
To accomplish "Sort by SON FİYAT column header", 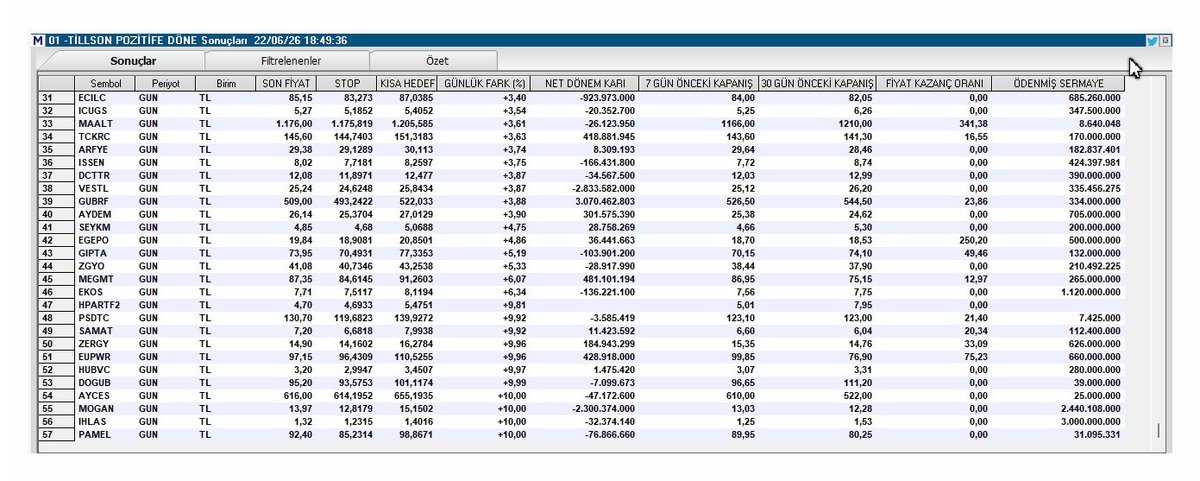I will point(286,84).
